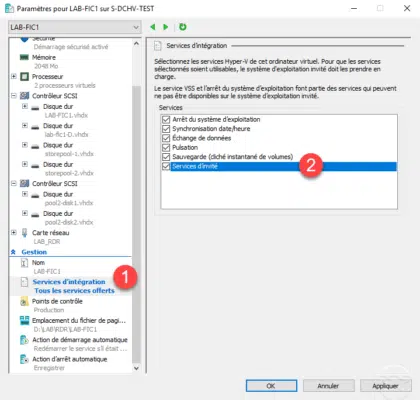Click the green forward arrow icon
The image size is (420, 400).
tap(165, 27)
